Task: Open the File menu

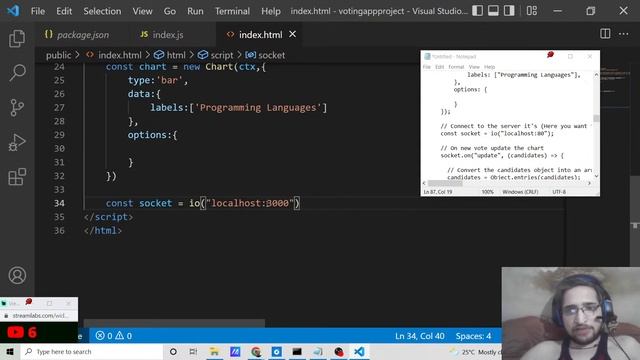Action: 38,11
